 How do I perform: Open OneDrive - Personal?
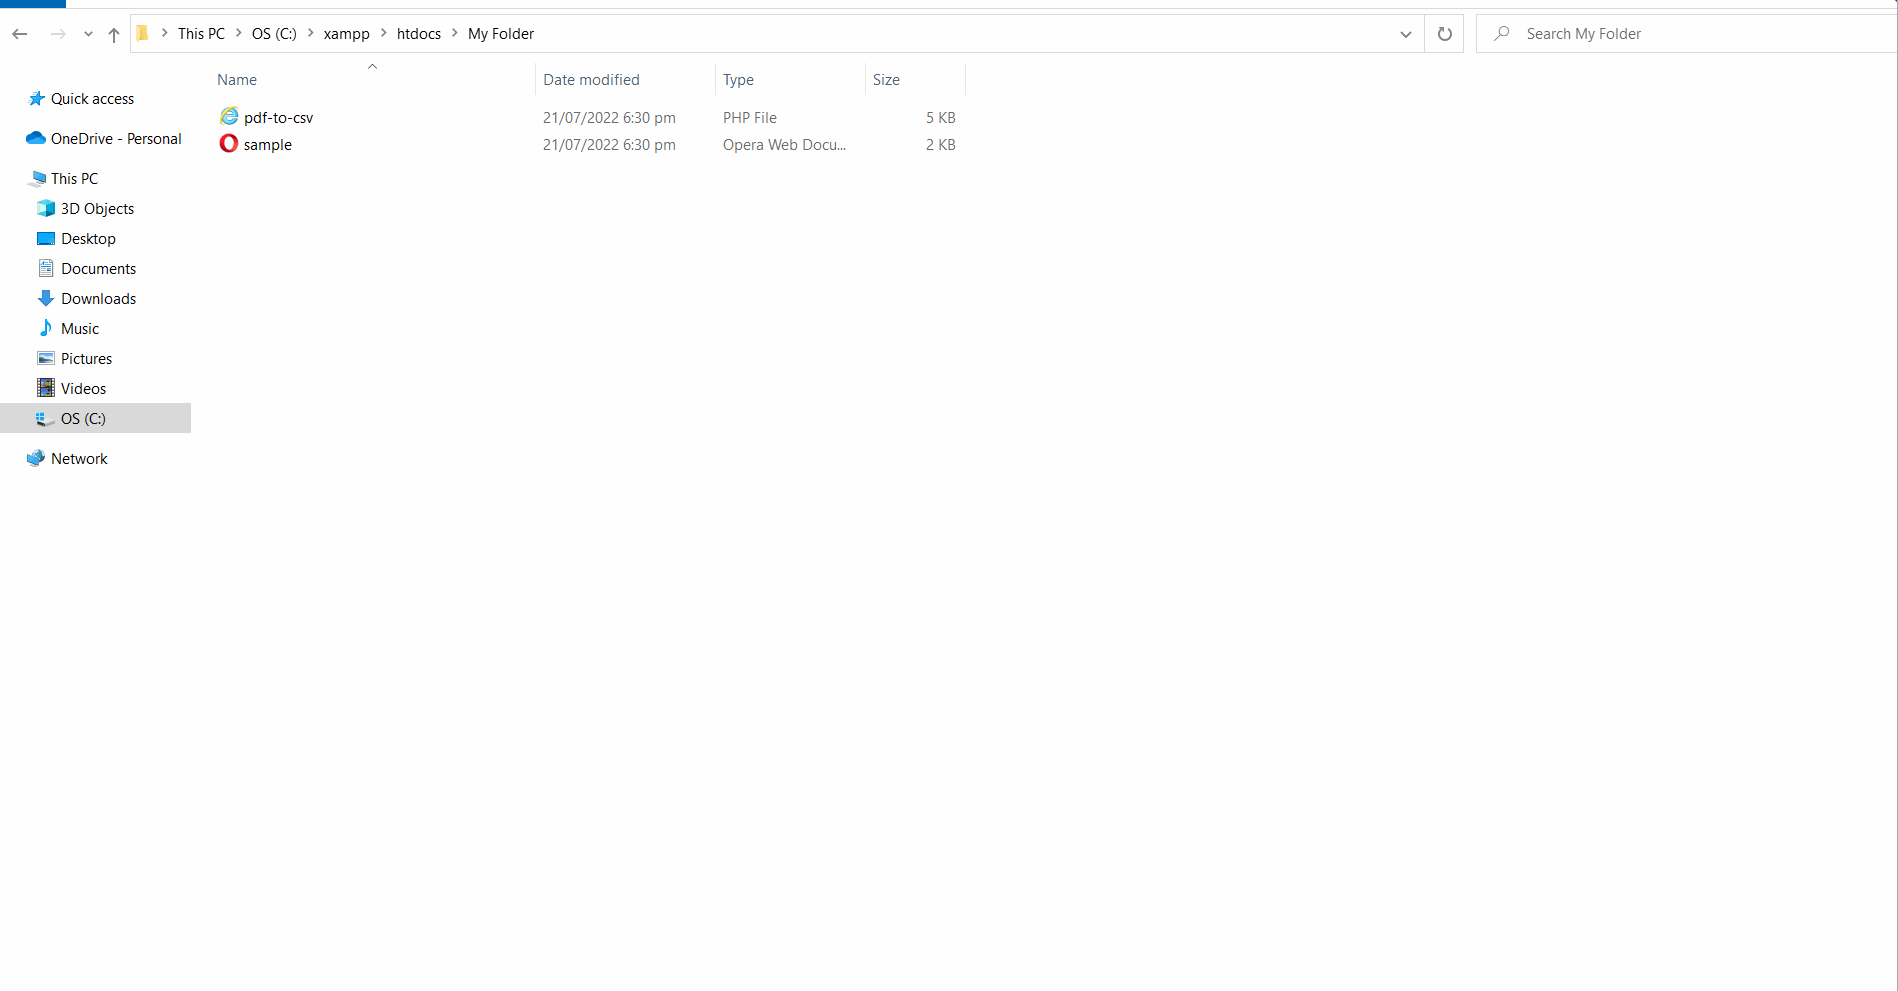click(116, 139)
